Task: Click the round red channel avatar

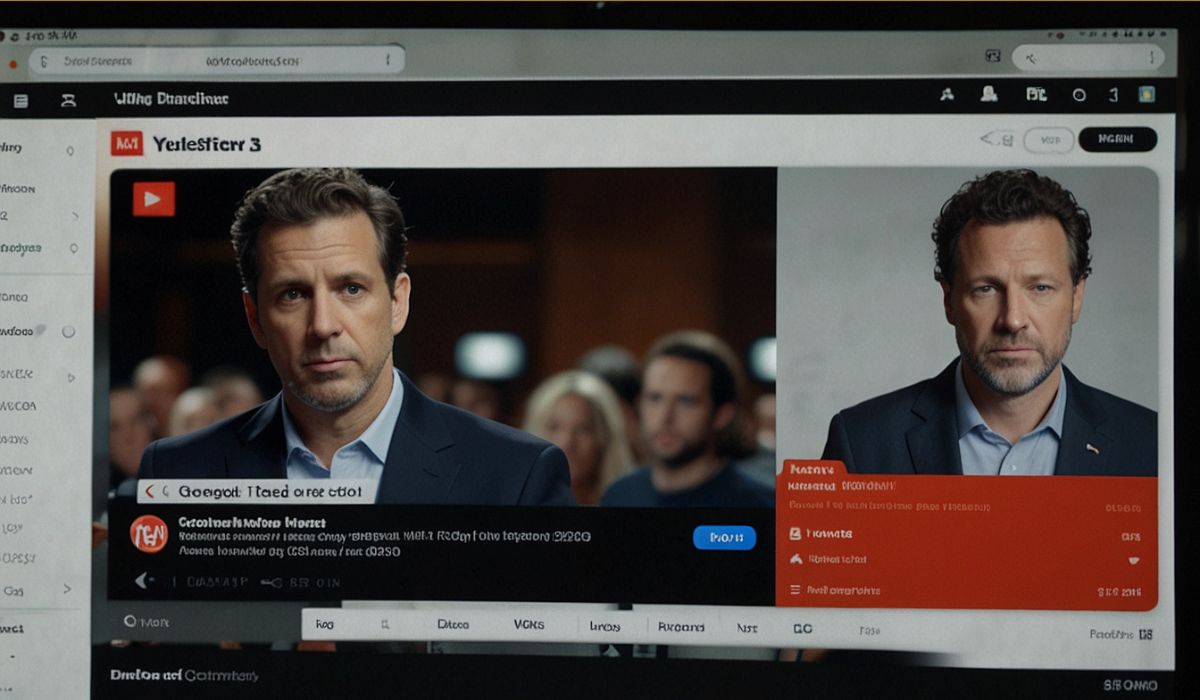Action: click(149, 534)
